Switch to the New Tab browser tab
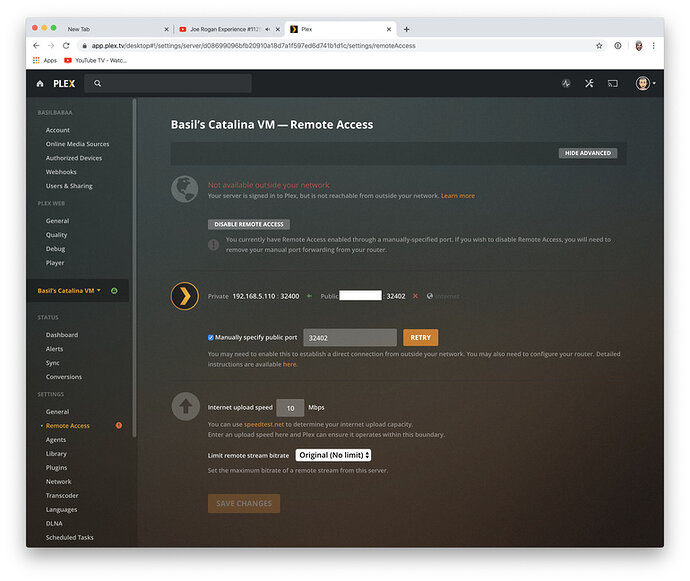The width and height of the screenshot is (690, 581). click(x=115, y=29)
